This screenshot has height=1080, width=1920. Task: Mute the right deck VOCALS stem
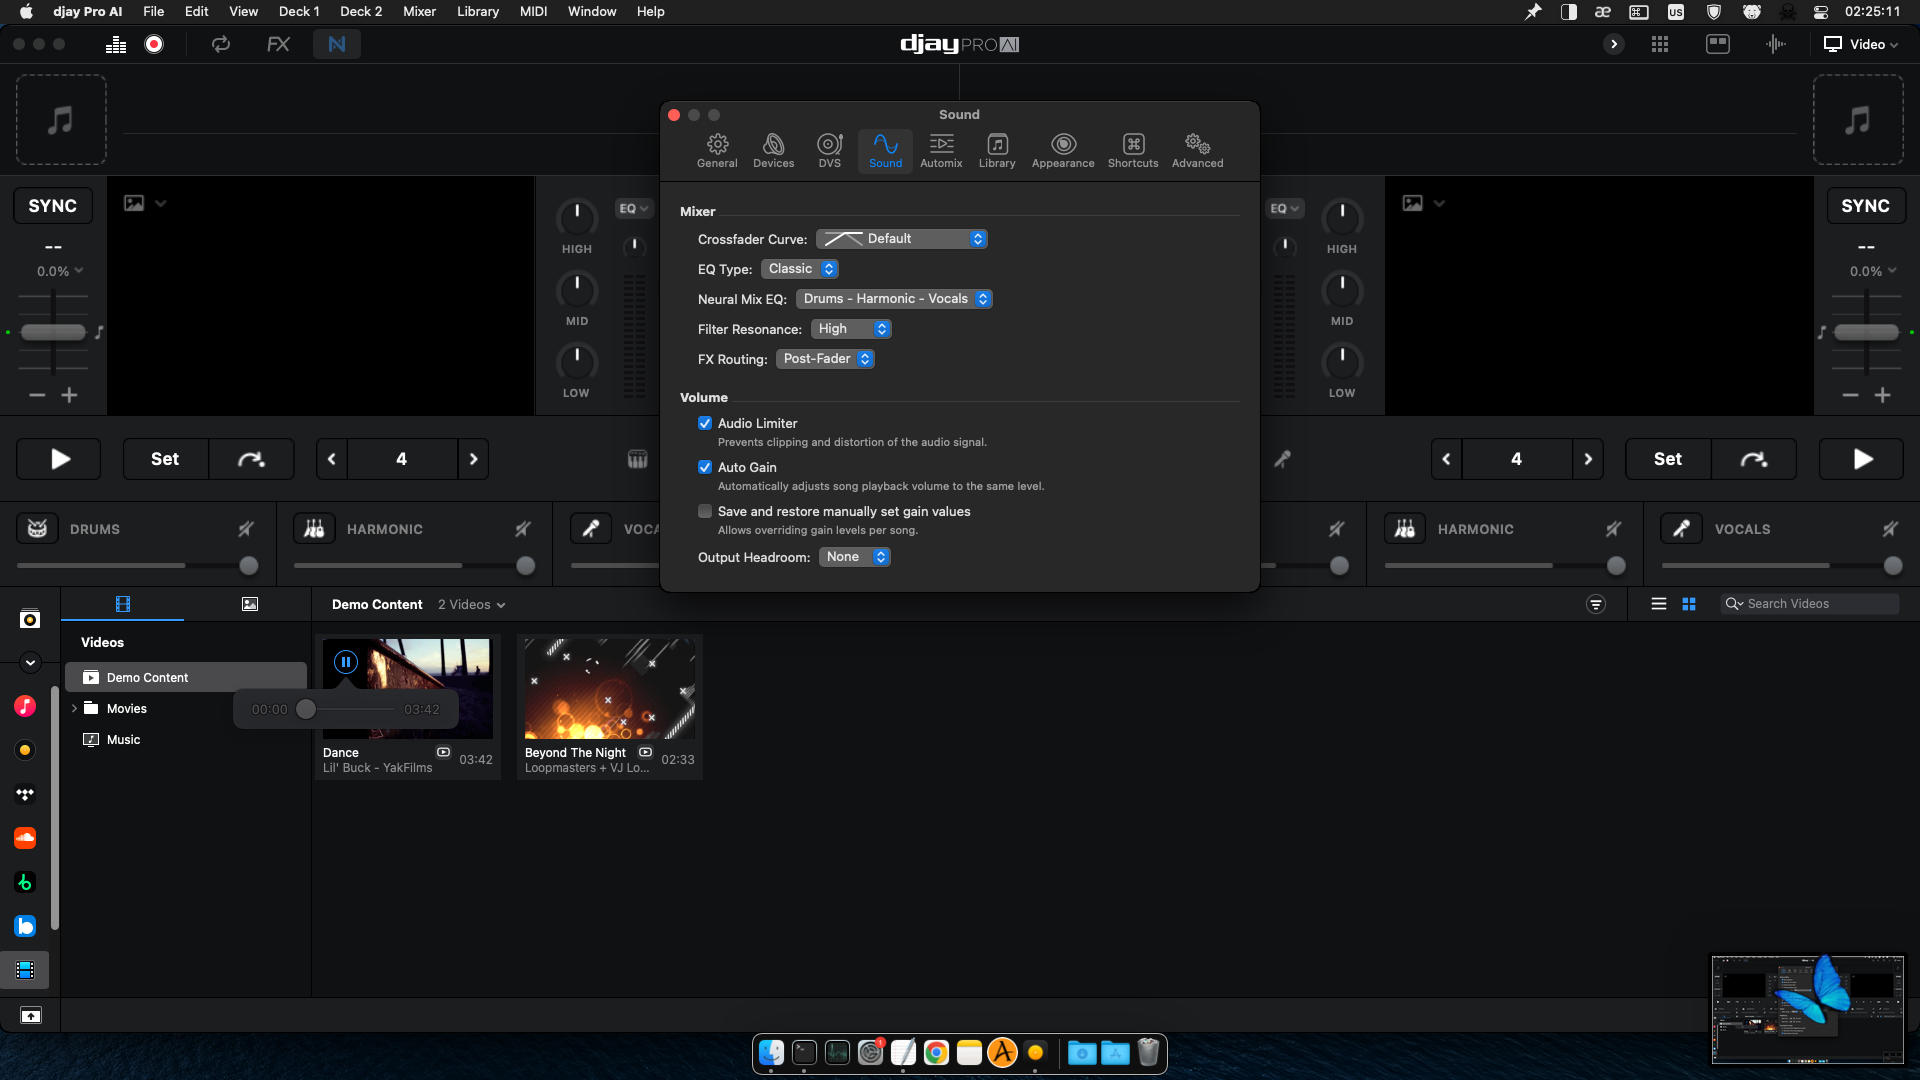click(x=1890, y=529)
